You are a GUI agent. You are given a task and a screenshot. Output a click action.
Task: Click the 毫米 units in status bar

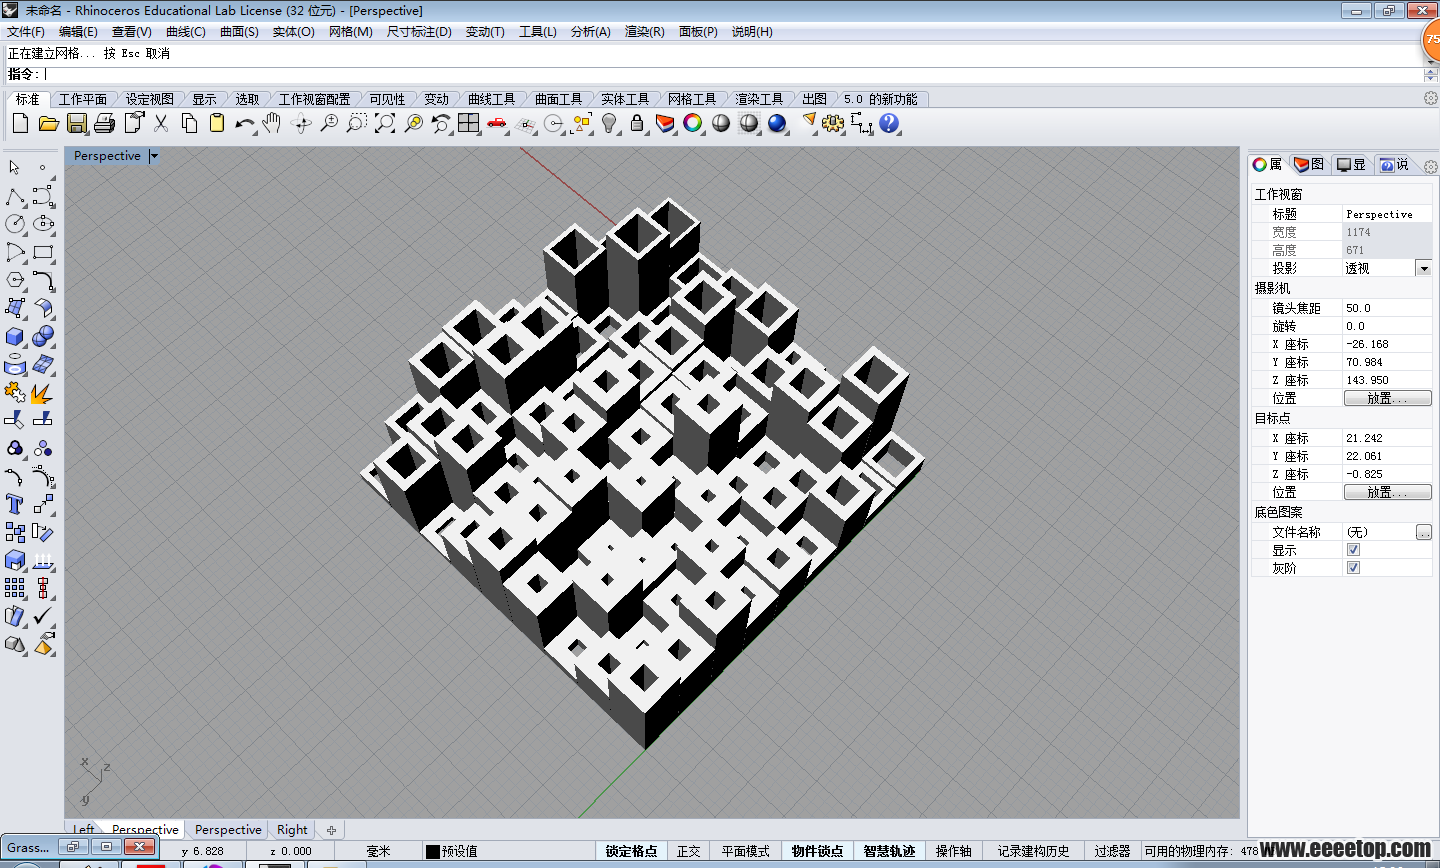pos(378,851)
